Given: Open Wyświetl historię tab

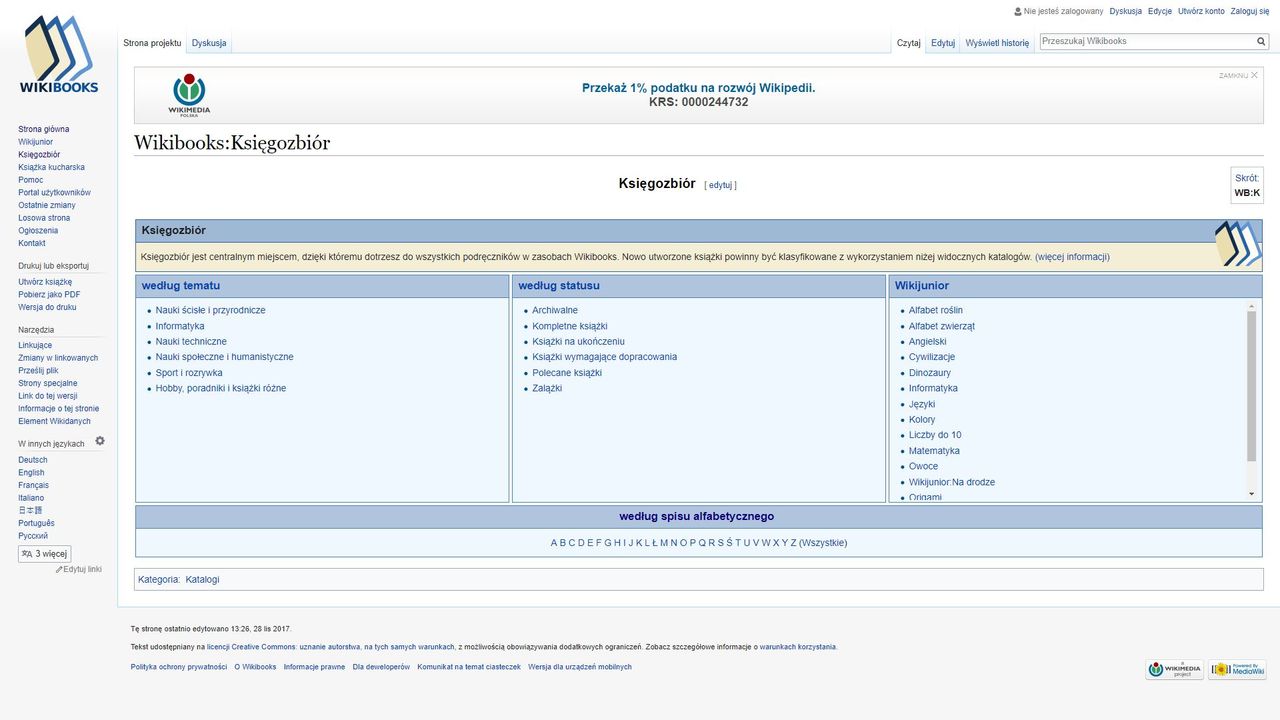Looking at the screenshot, I should pyautogui.click(x=997, y=43).
